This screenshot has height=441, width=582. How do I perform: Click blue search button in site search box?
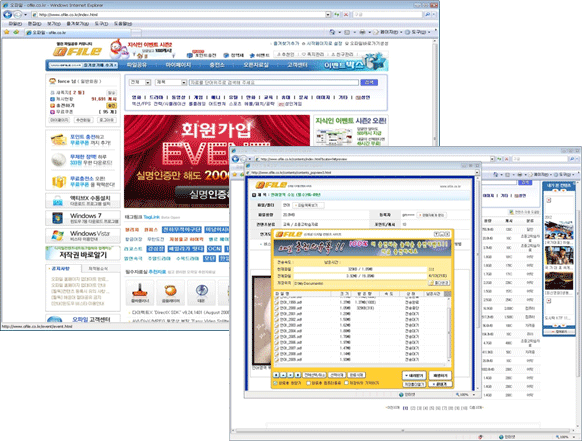coord(369,82)
